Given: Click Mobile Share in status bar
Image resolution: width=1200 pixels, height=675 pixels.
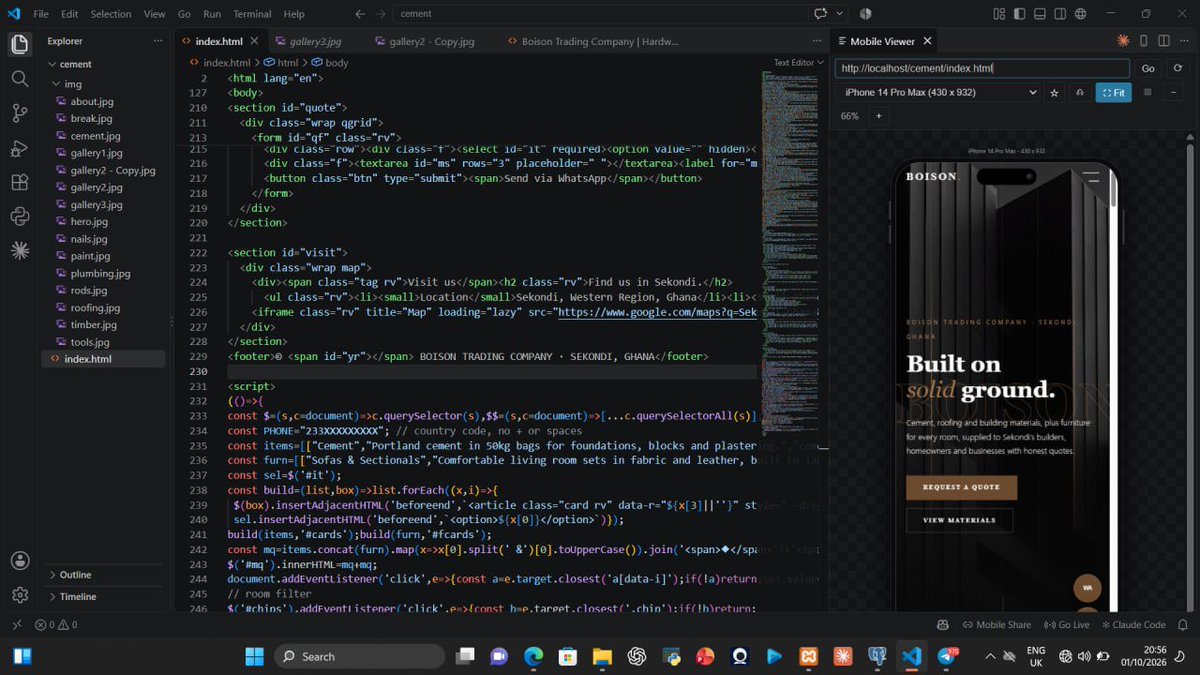Looking at the screenshot, I should coord(995,625).
